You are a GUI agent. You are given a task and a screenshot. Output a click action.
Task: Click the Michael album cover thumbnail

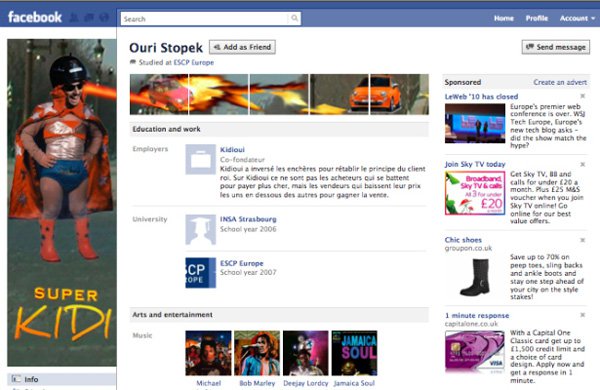pyautogui.click(x=209, y=353)
